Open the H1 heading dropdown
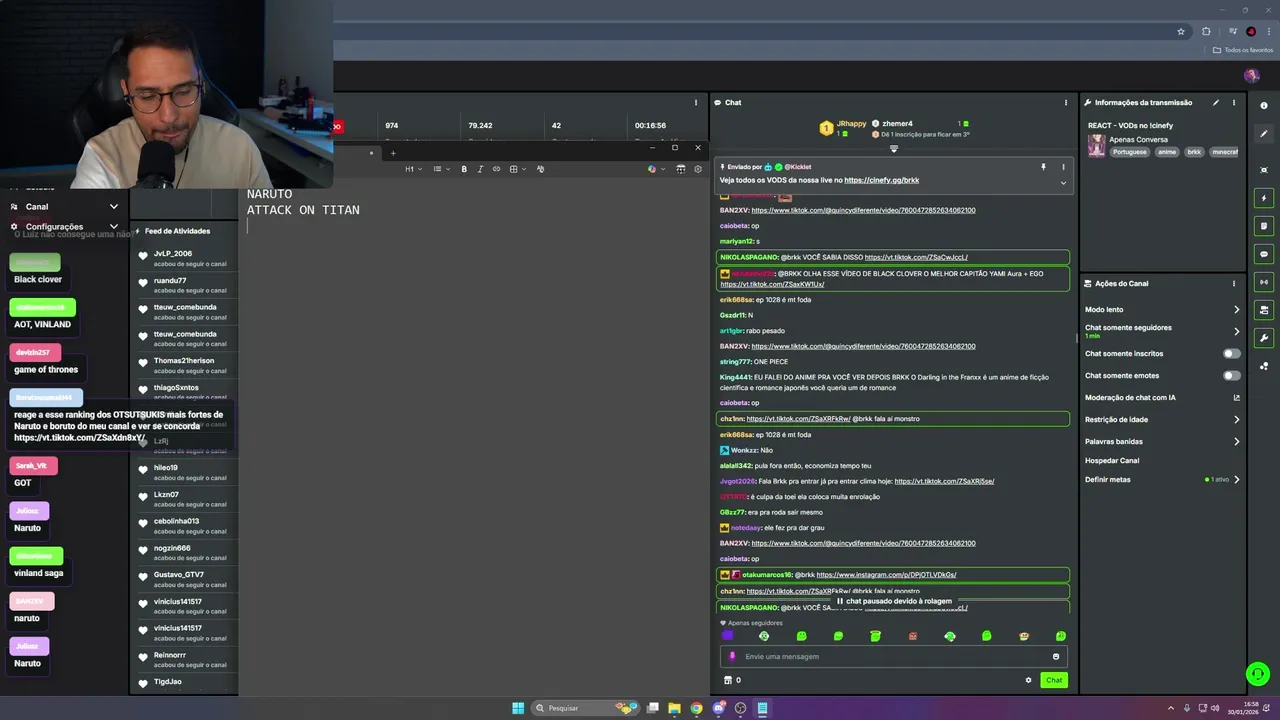This screenshot has width=1280, height=720. coord(413,169)
